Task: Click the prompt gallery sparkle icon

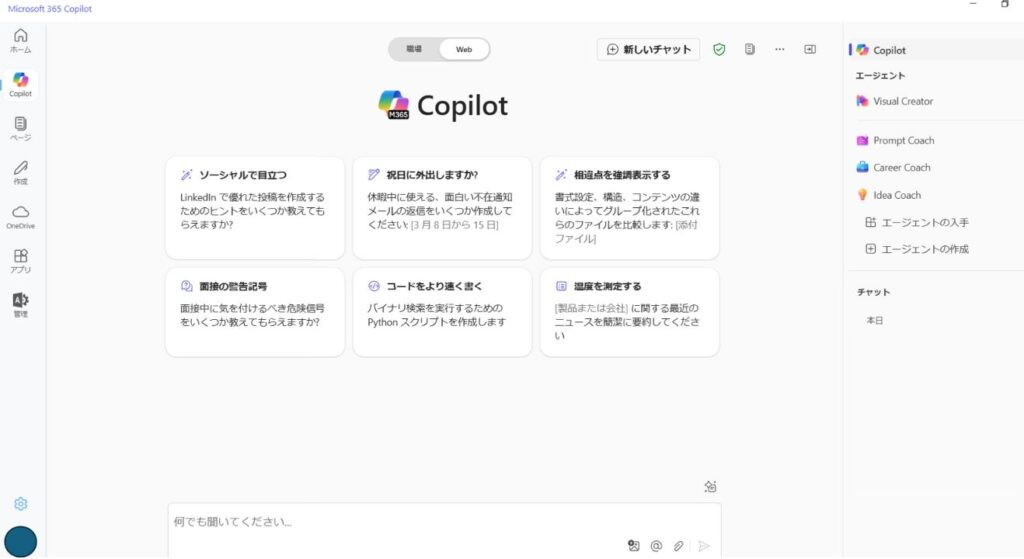Action: [x=711, y=487]
